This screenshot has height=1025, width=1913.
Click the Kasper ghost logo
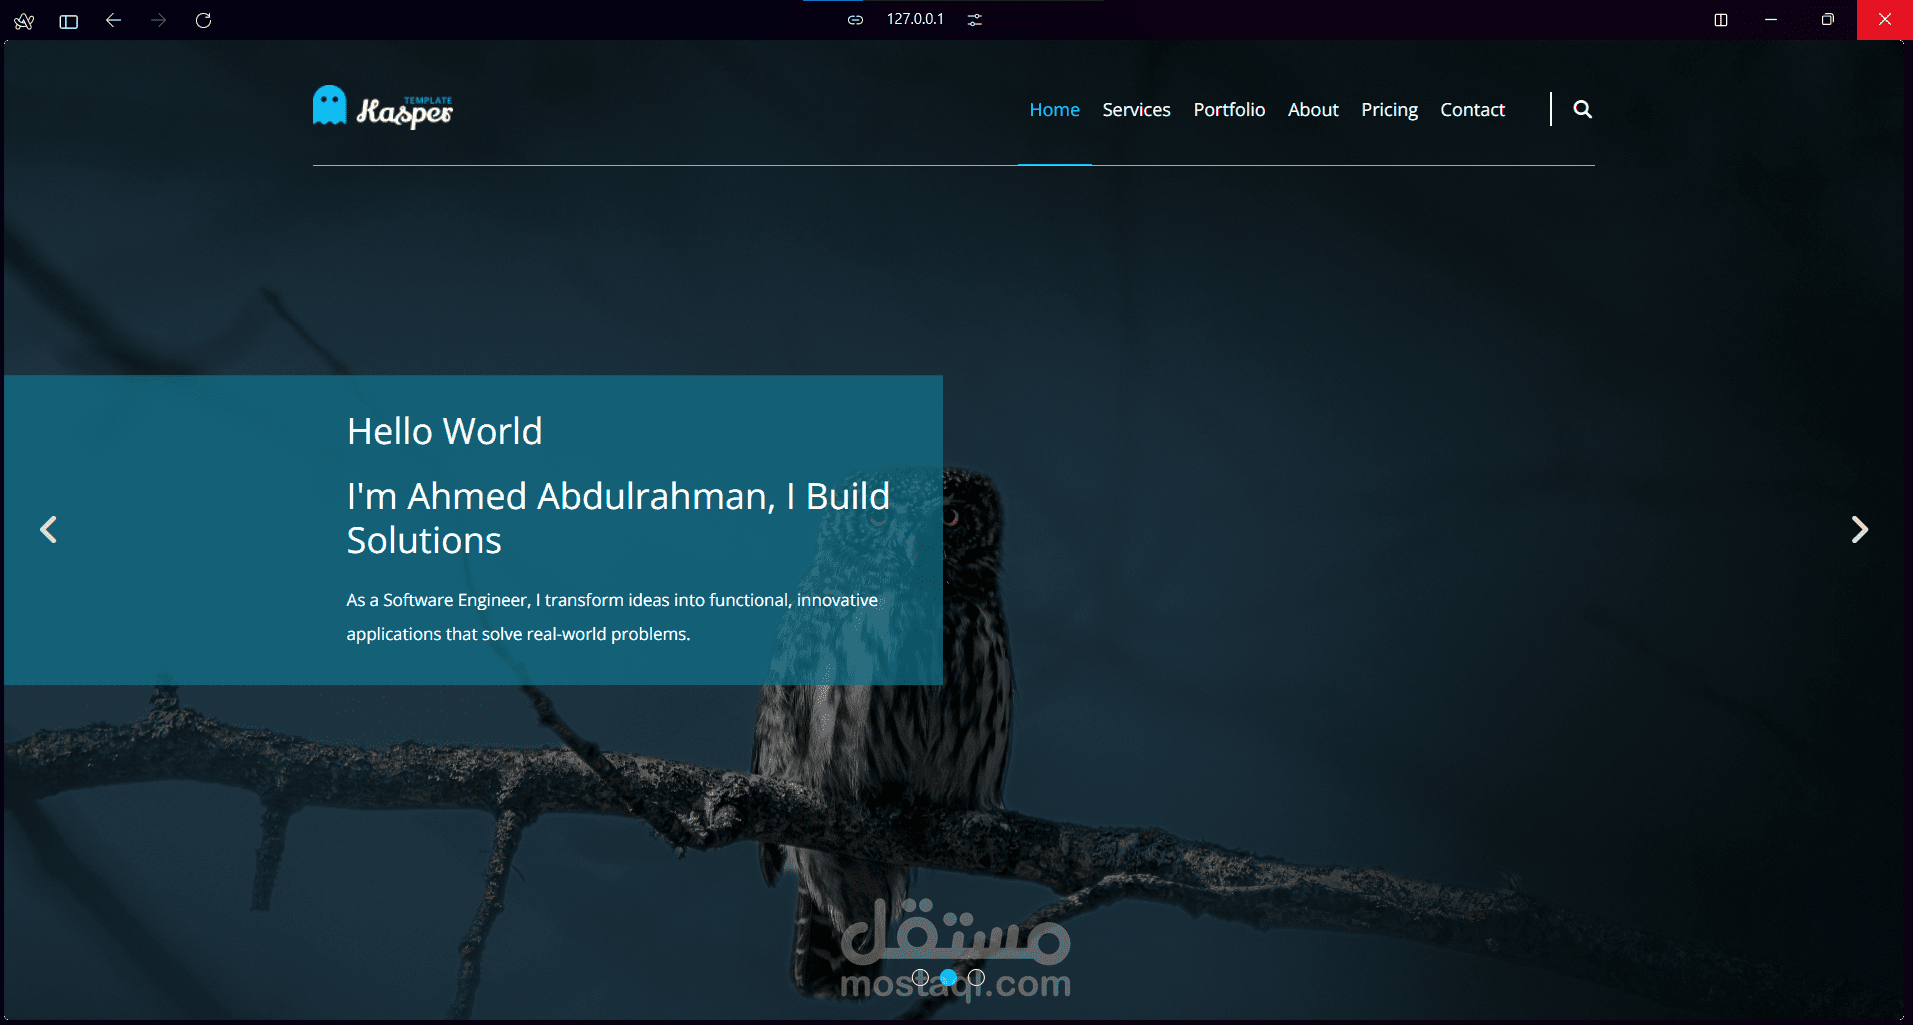pos(328,104)
